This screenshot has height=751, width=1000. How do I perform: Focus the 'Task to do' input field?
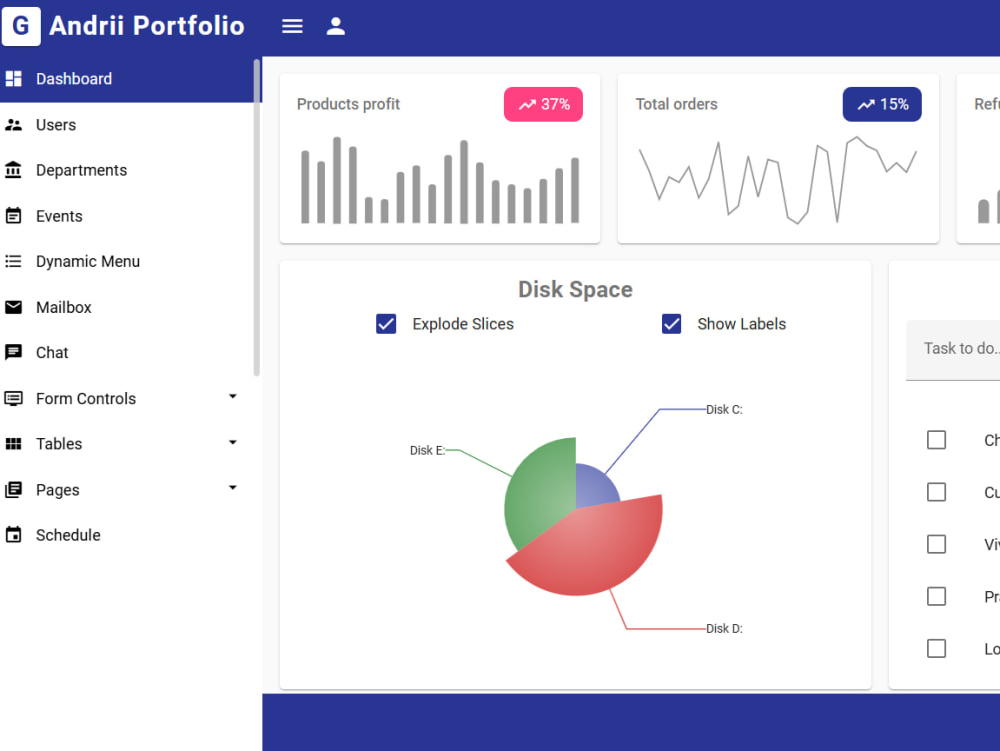click(x=953, y=349)
